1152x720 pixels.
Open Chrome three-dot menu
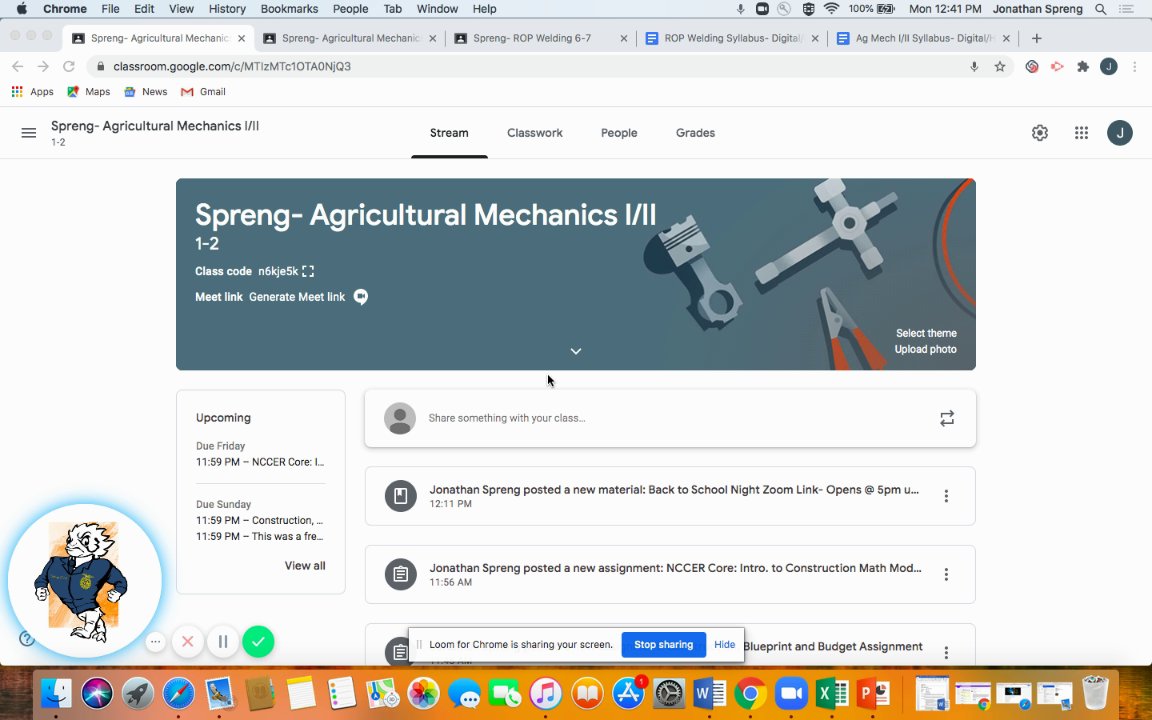1134,66
